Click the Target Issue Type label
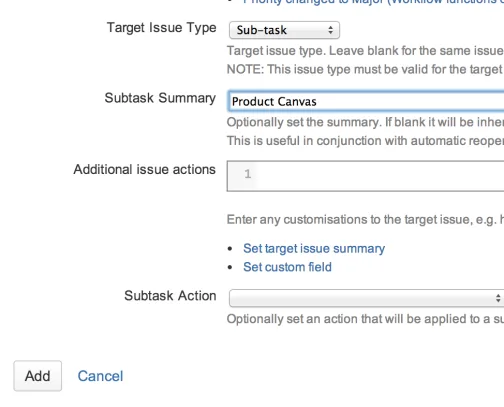 [x=162, y=28]
